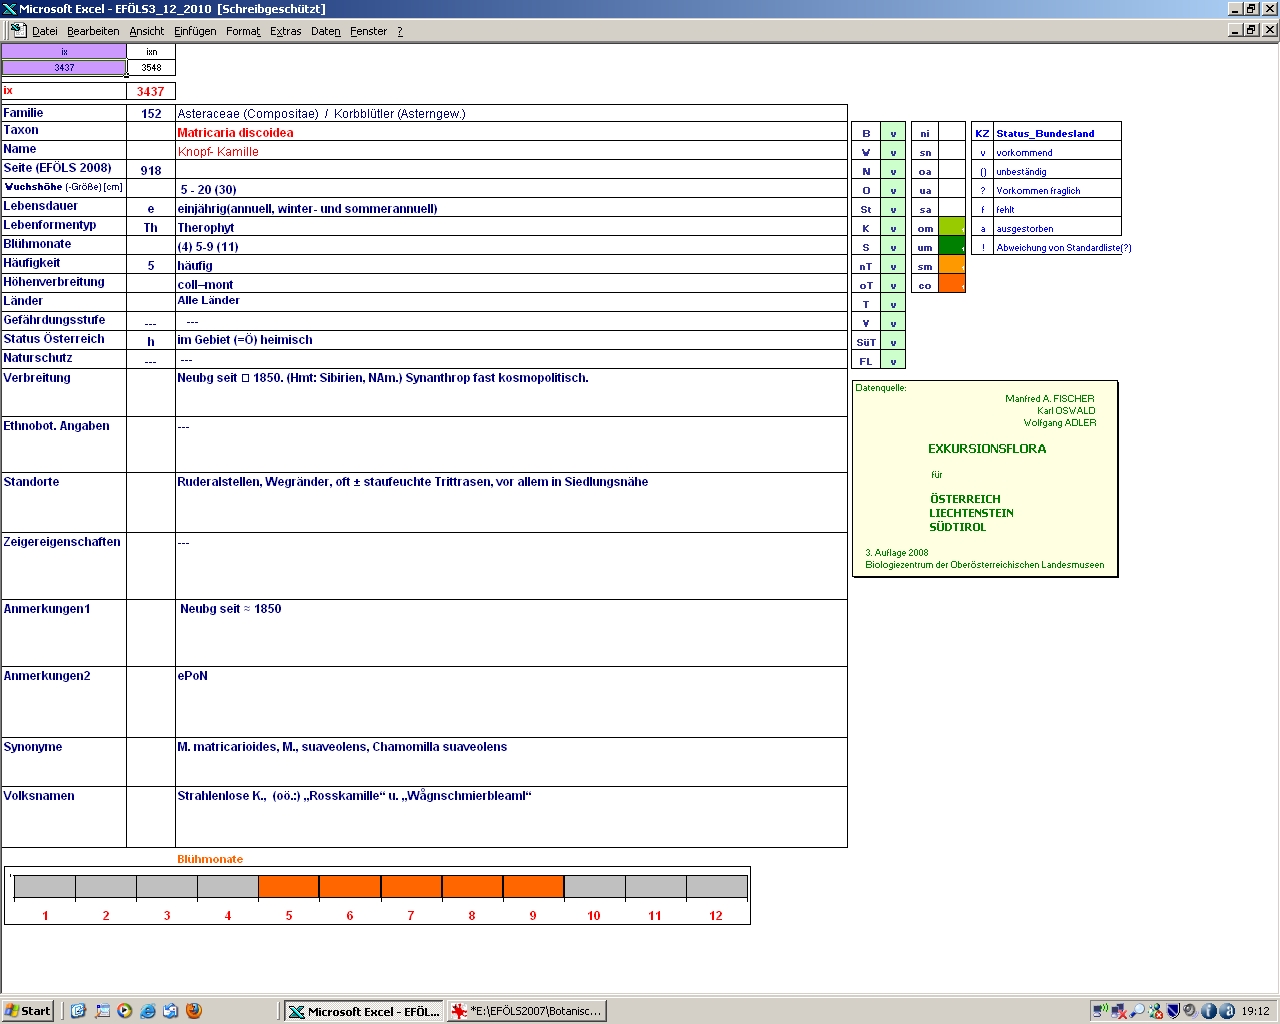Switch to EFÖLS2007 Botanisc taskbar button
Image resolution: width=1280 pixels, height=1024 pixels.
pos(527,1011)
